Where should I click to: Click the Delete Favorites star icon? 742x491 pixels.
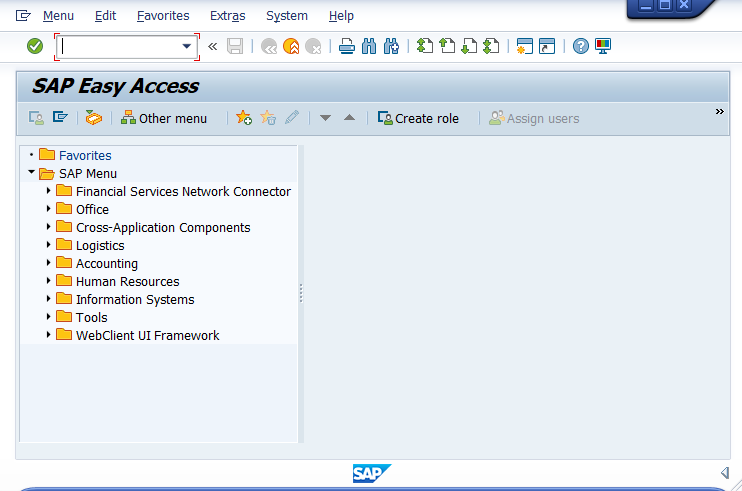pos(268,117)
